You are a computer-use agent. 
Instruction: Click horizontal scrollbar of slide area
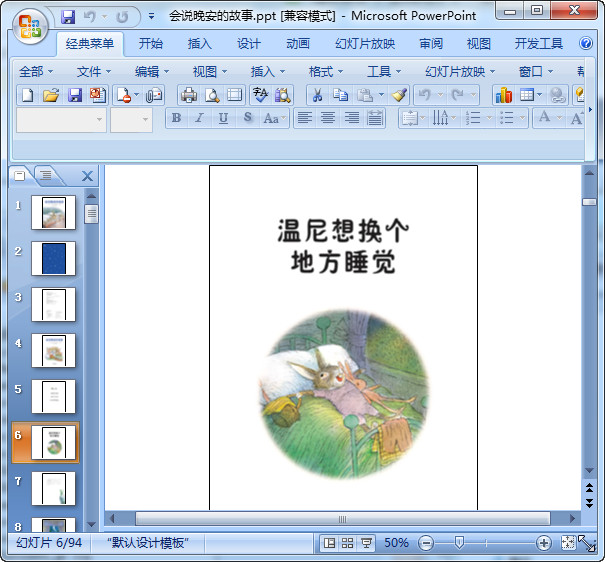pos(342,519)
